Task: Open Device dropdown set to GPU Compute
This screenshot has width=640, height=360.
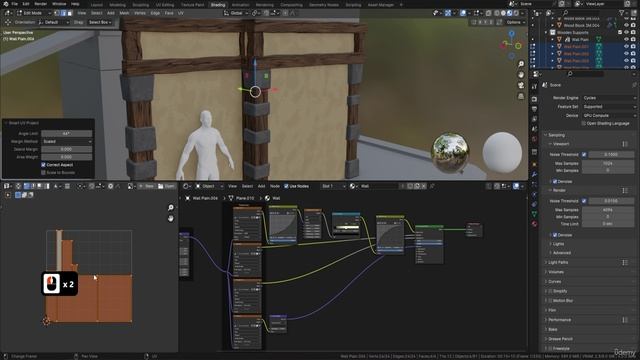Action: click(609, 116)
